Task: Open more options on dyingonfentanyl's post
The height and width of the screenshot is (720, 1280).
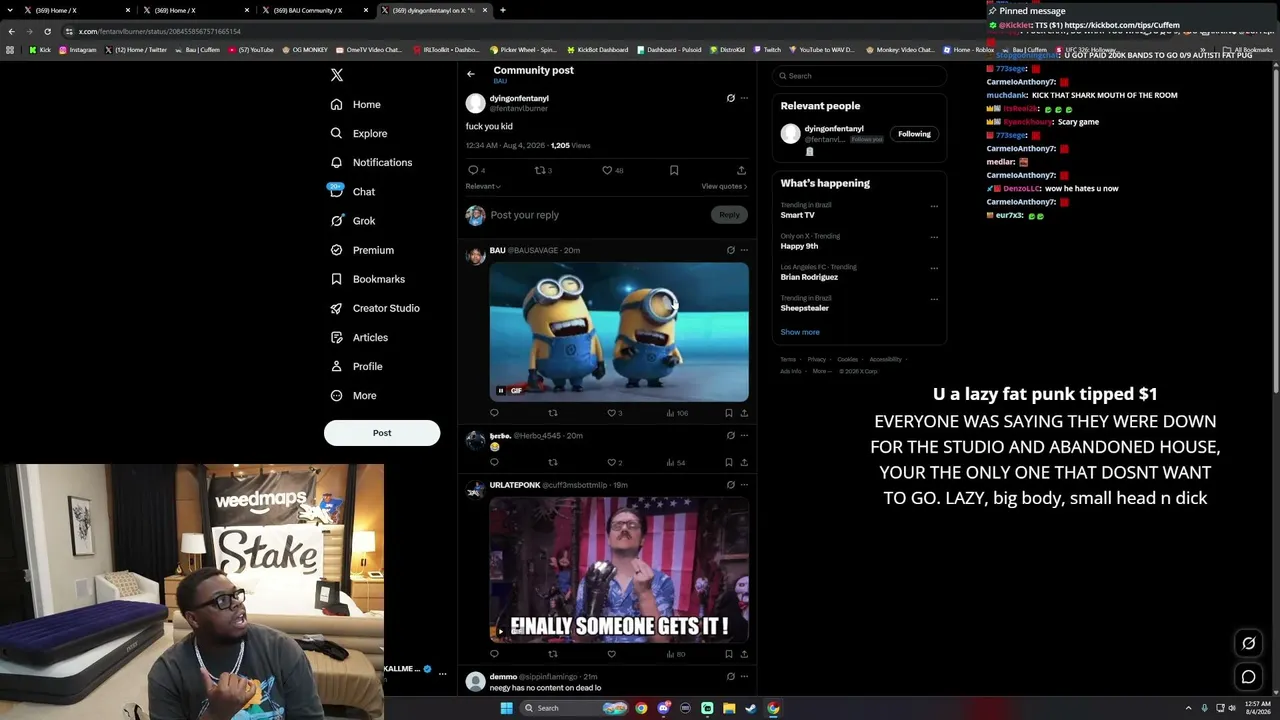Action: (744, 98)
